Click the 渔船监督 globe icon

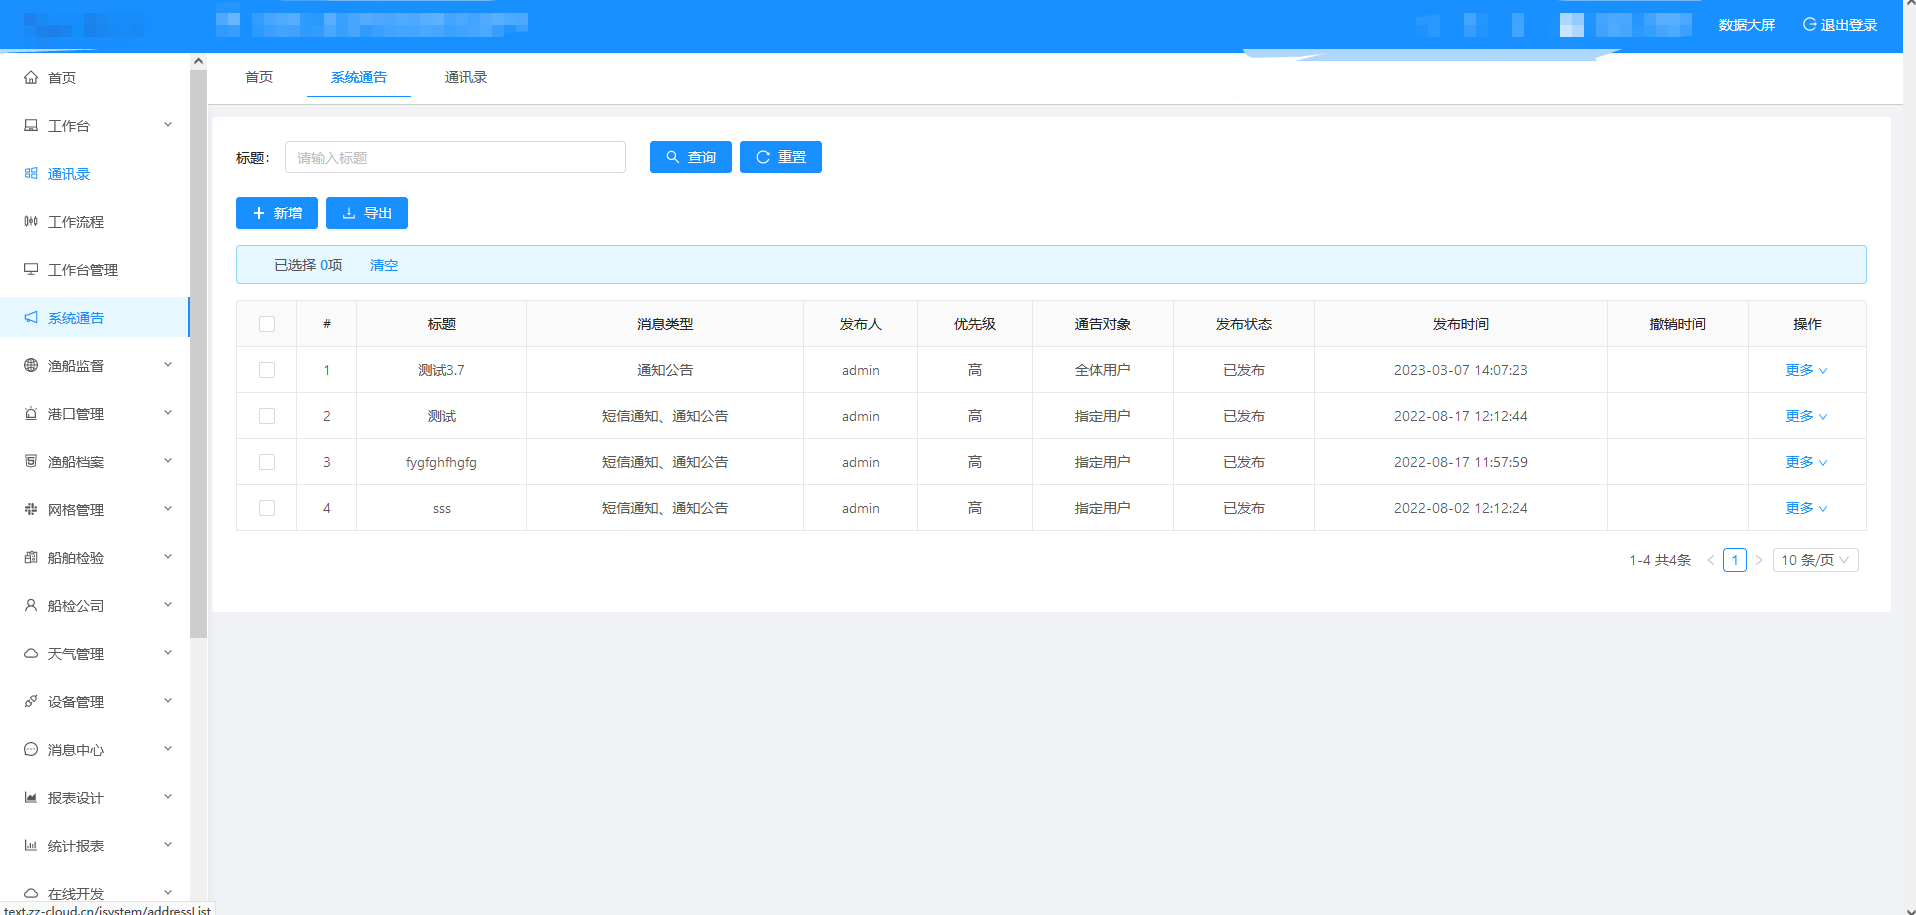(31, 365)
